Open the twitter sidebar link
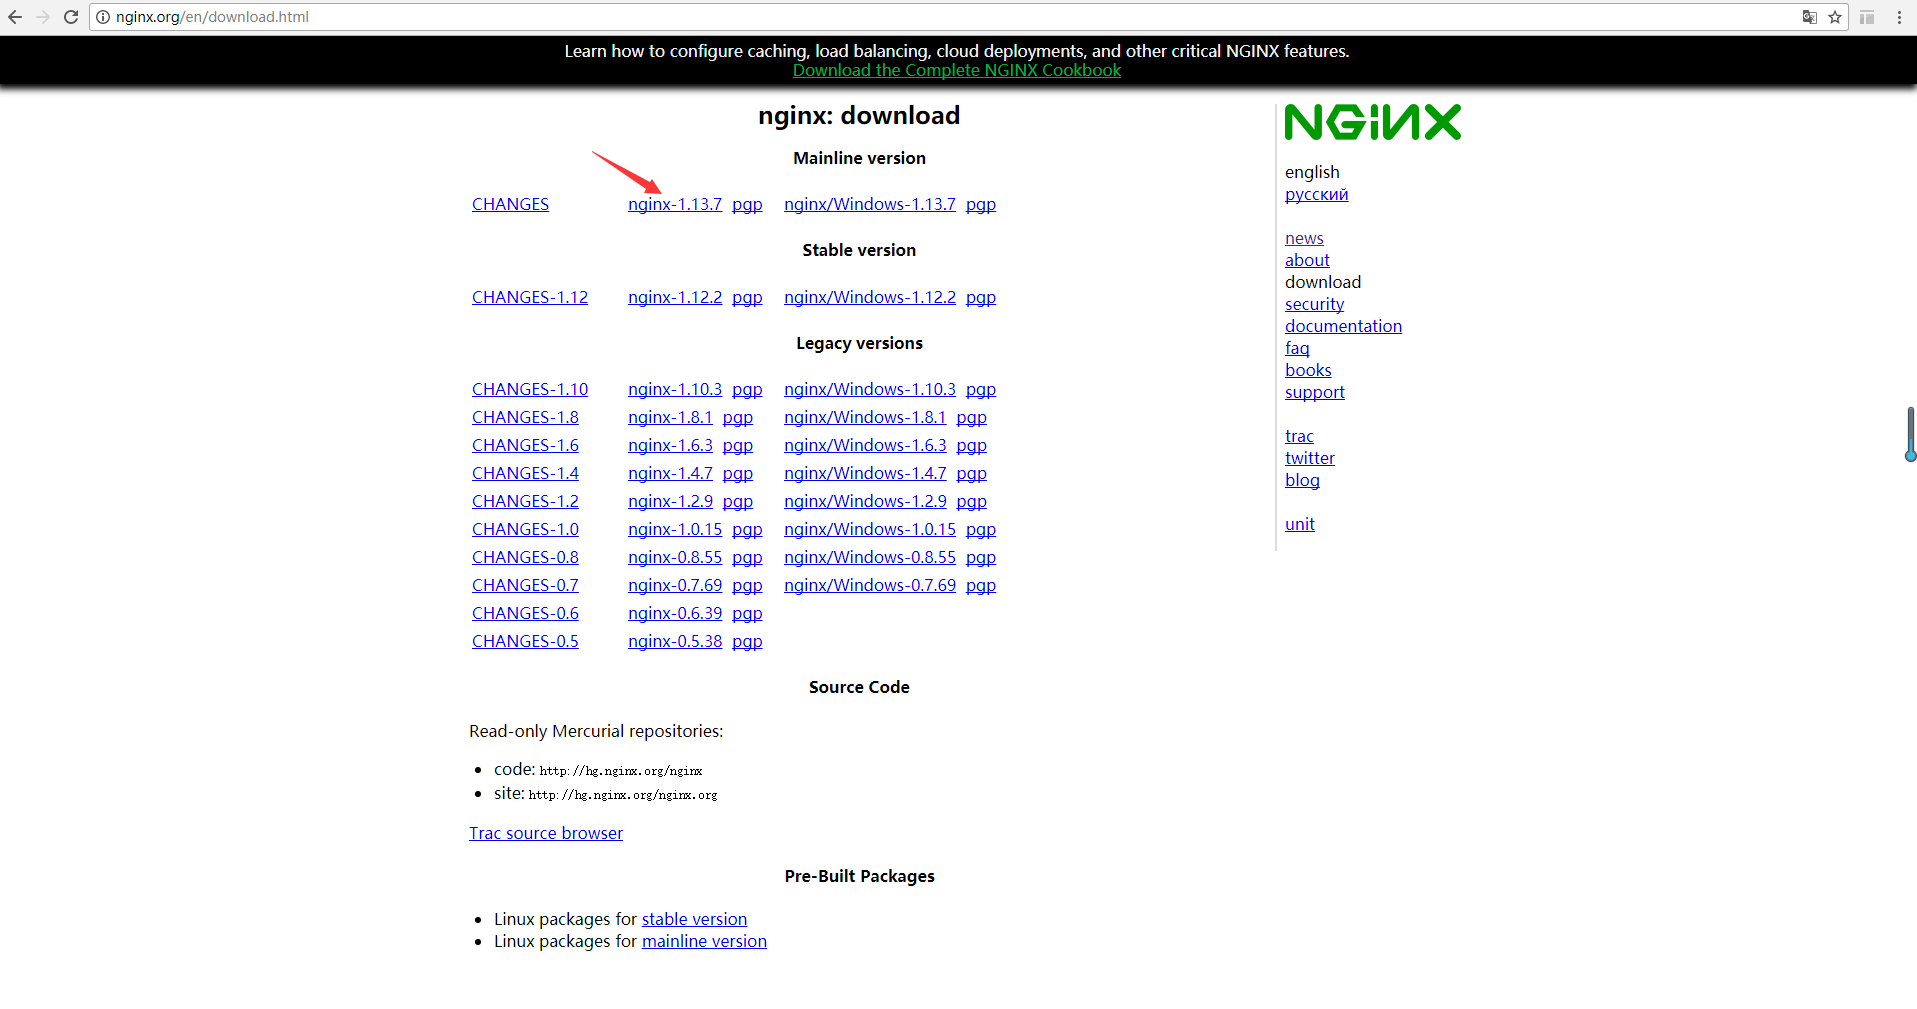The width and height of the screenshot is (1917, 1009). click(x=1310, y=458)
